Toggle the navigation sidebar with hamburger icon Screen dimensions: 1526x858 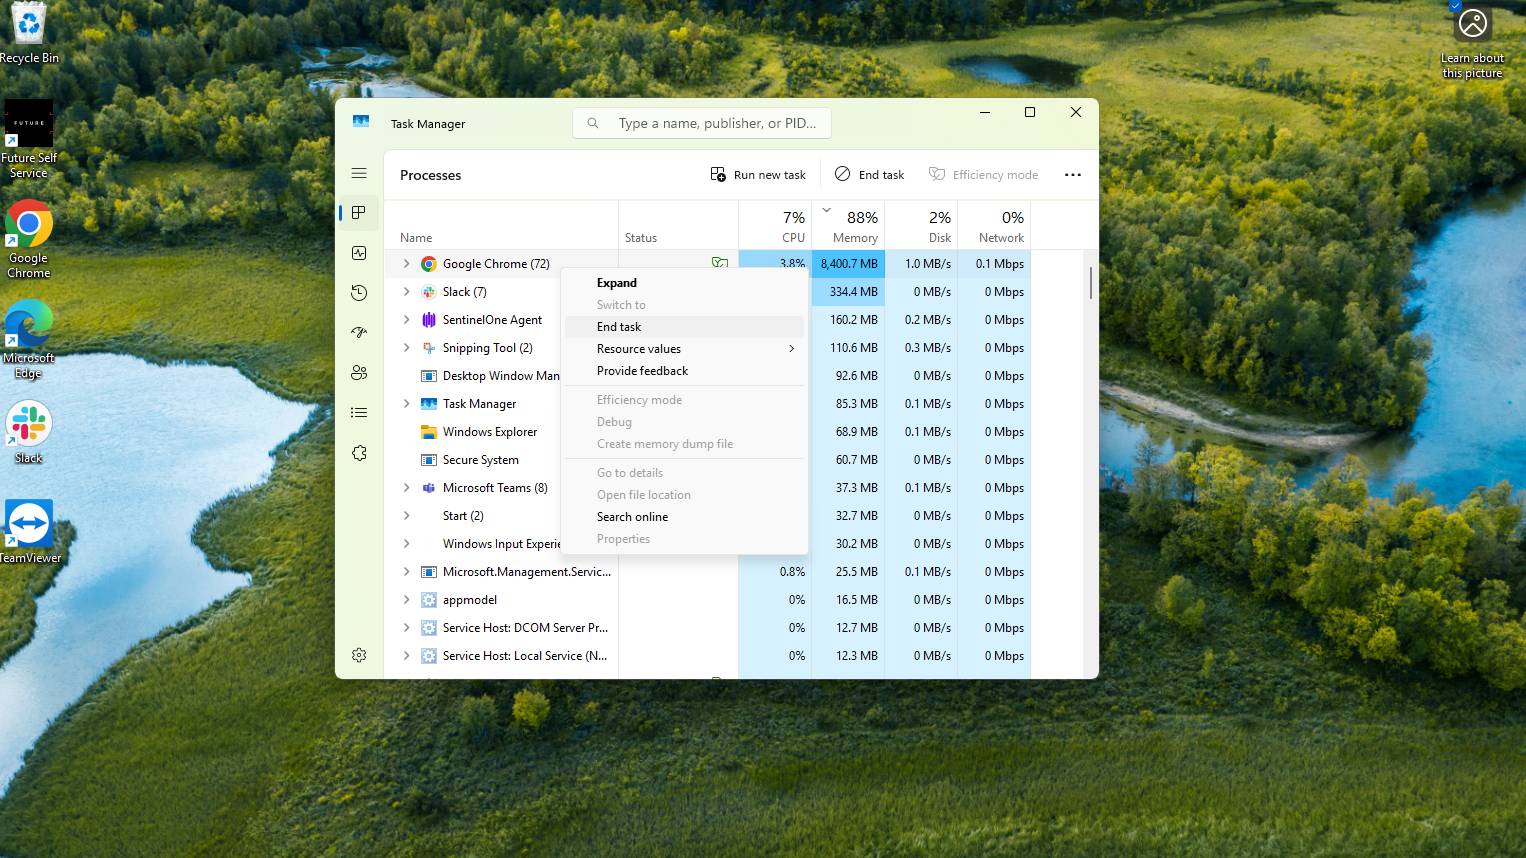coord(359,173)
